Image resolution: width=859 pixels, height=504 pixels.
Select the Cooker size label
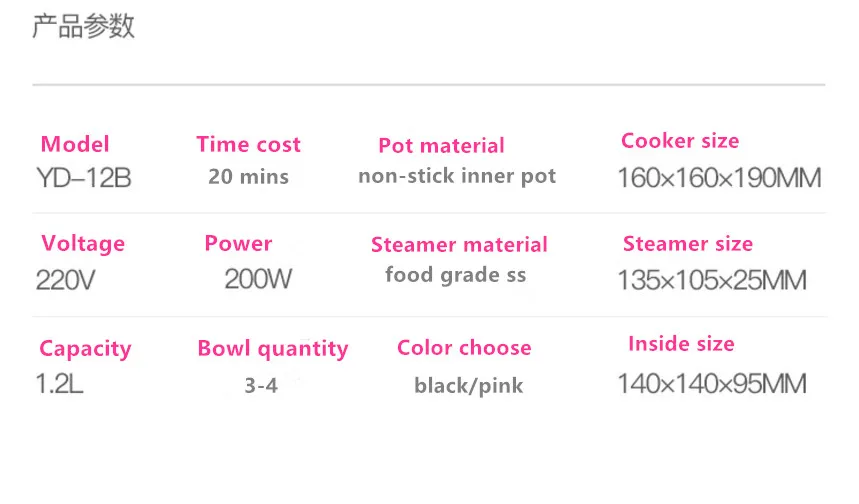[x=680, y=141]
